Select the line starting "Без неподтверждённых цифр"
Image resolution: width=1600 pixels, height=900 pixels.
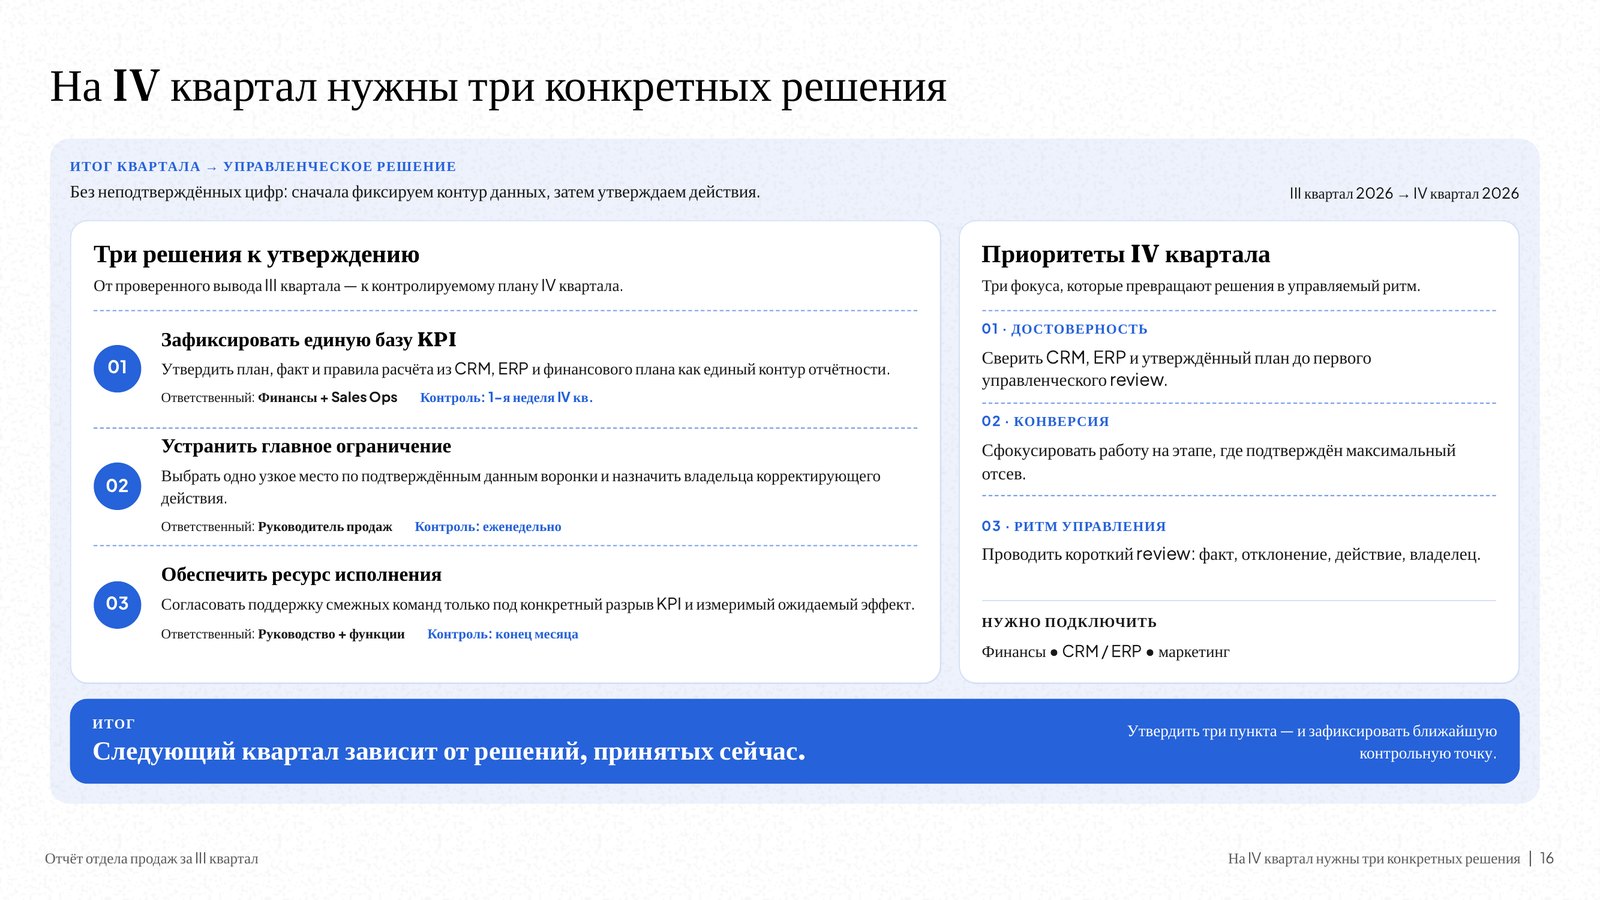pos(415,192)
